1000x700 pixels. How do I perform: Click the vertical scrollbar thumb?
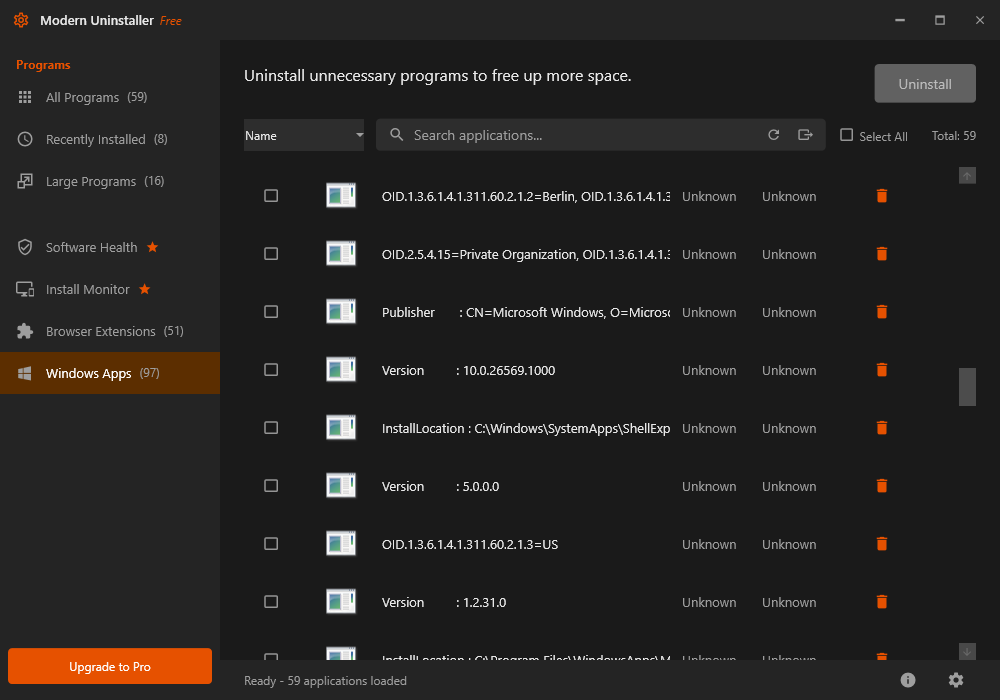[x=967, y=386]
